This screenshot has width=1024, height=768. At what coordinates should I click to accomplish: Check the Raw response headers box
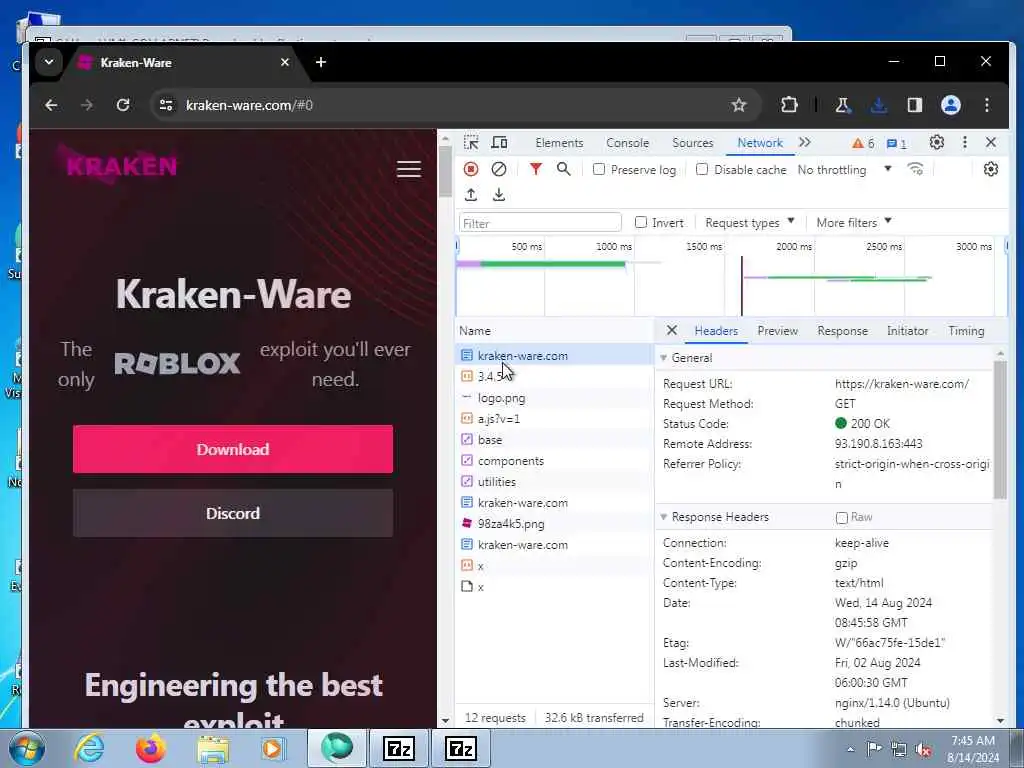[842, 517]
